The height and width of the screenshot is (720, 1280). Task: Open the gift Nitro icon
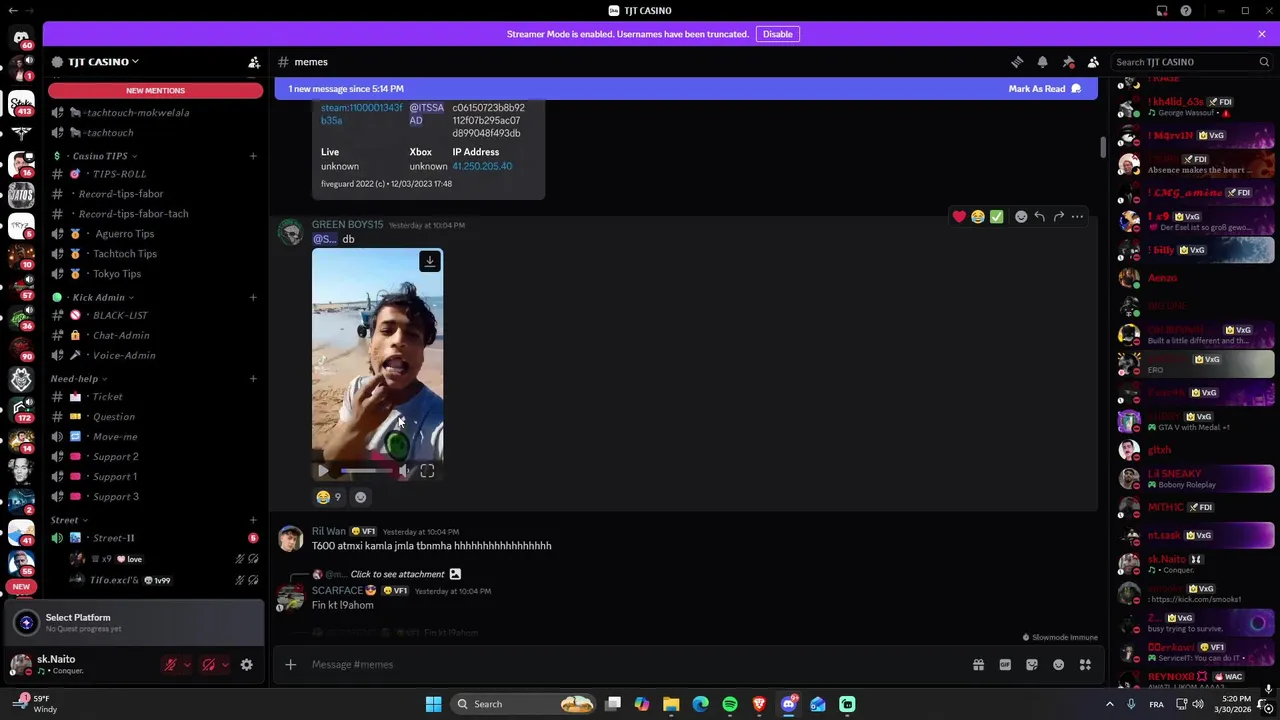[x=978, y=665]
